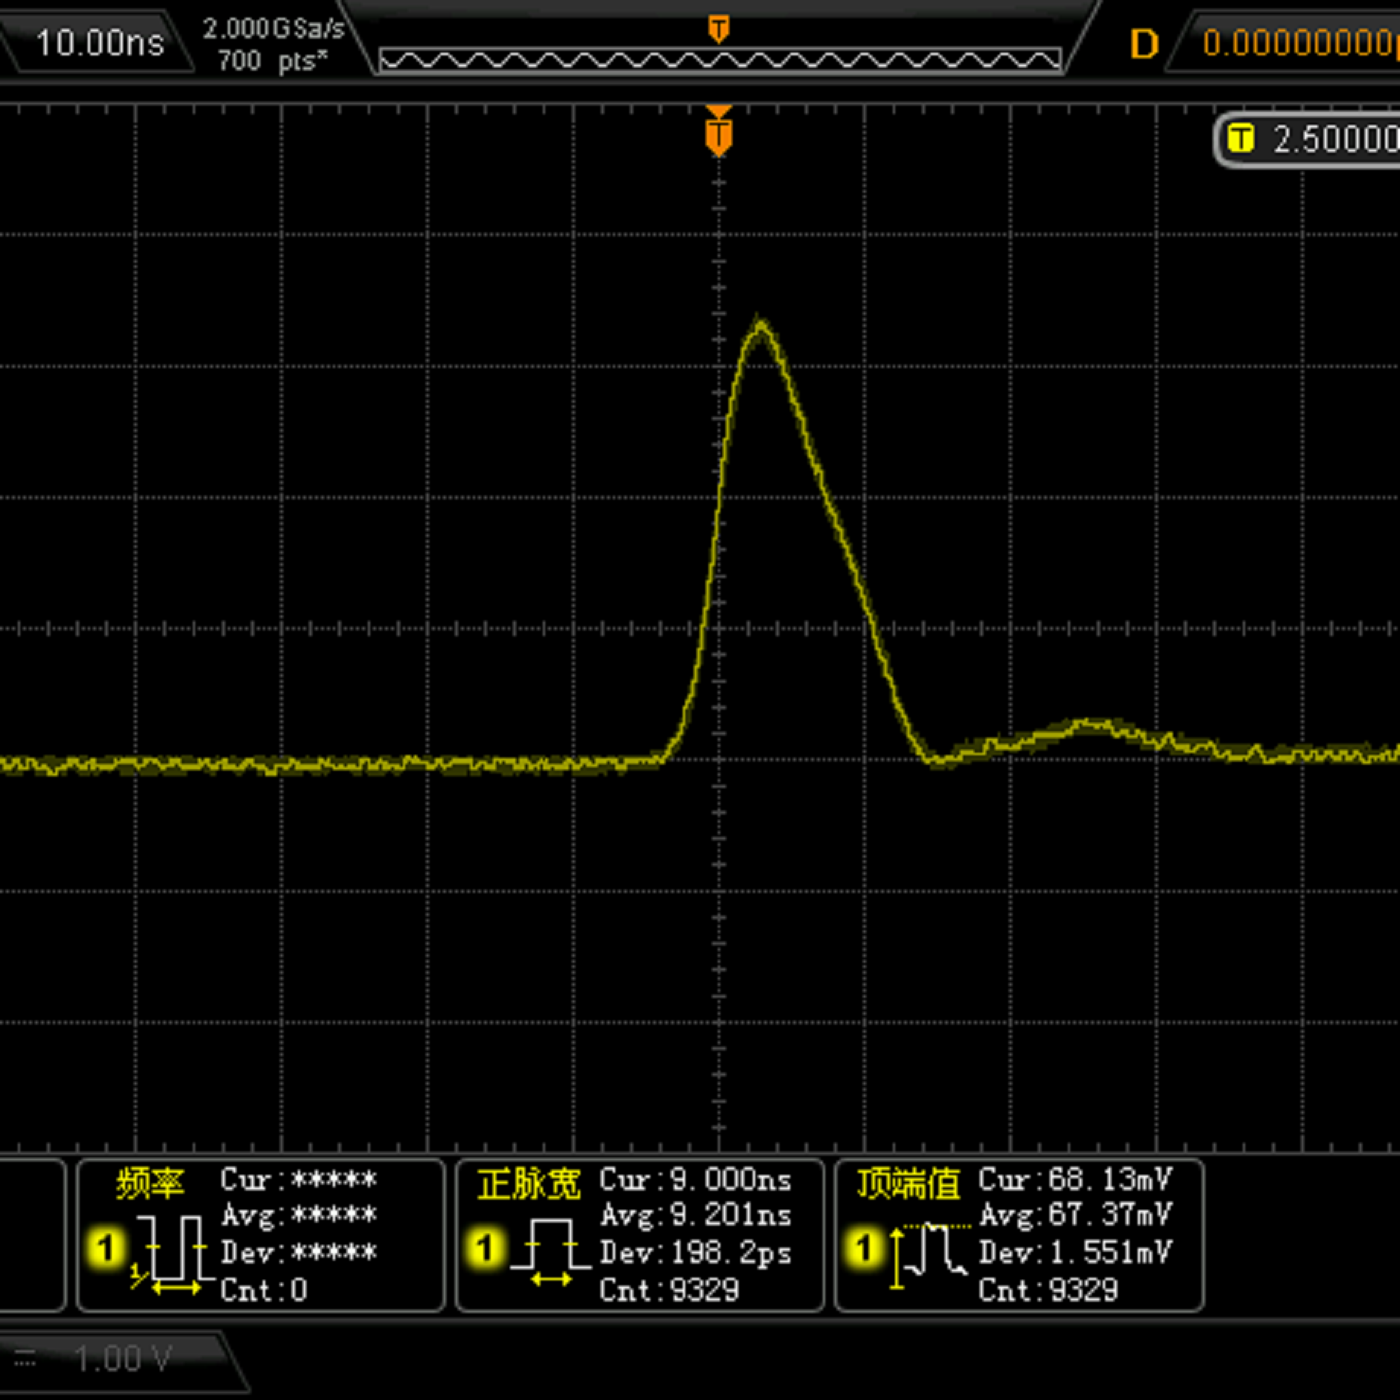The image size is (1400, 1400).
Task: Click the coupling symbol beside 1.00 V
Action: (x=26, y=1359)
